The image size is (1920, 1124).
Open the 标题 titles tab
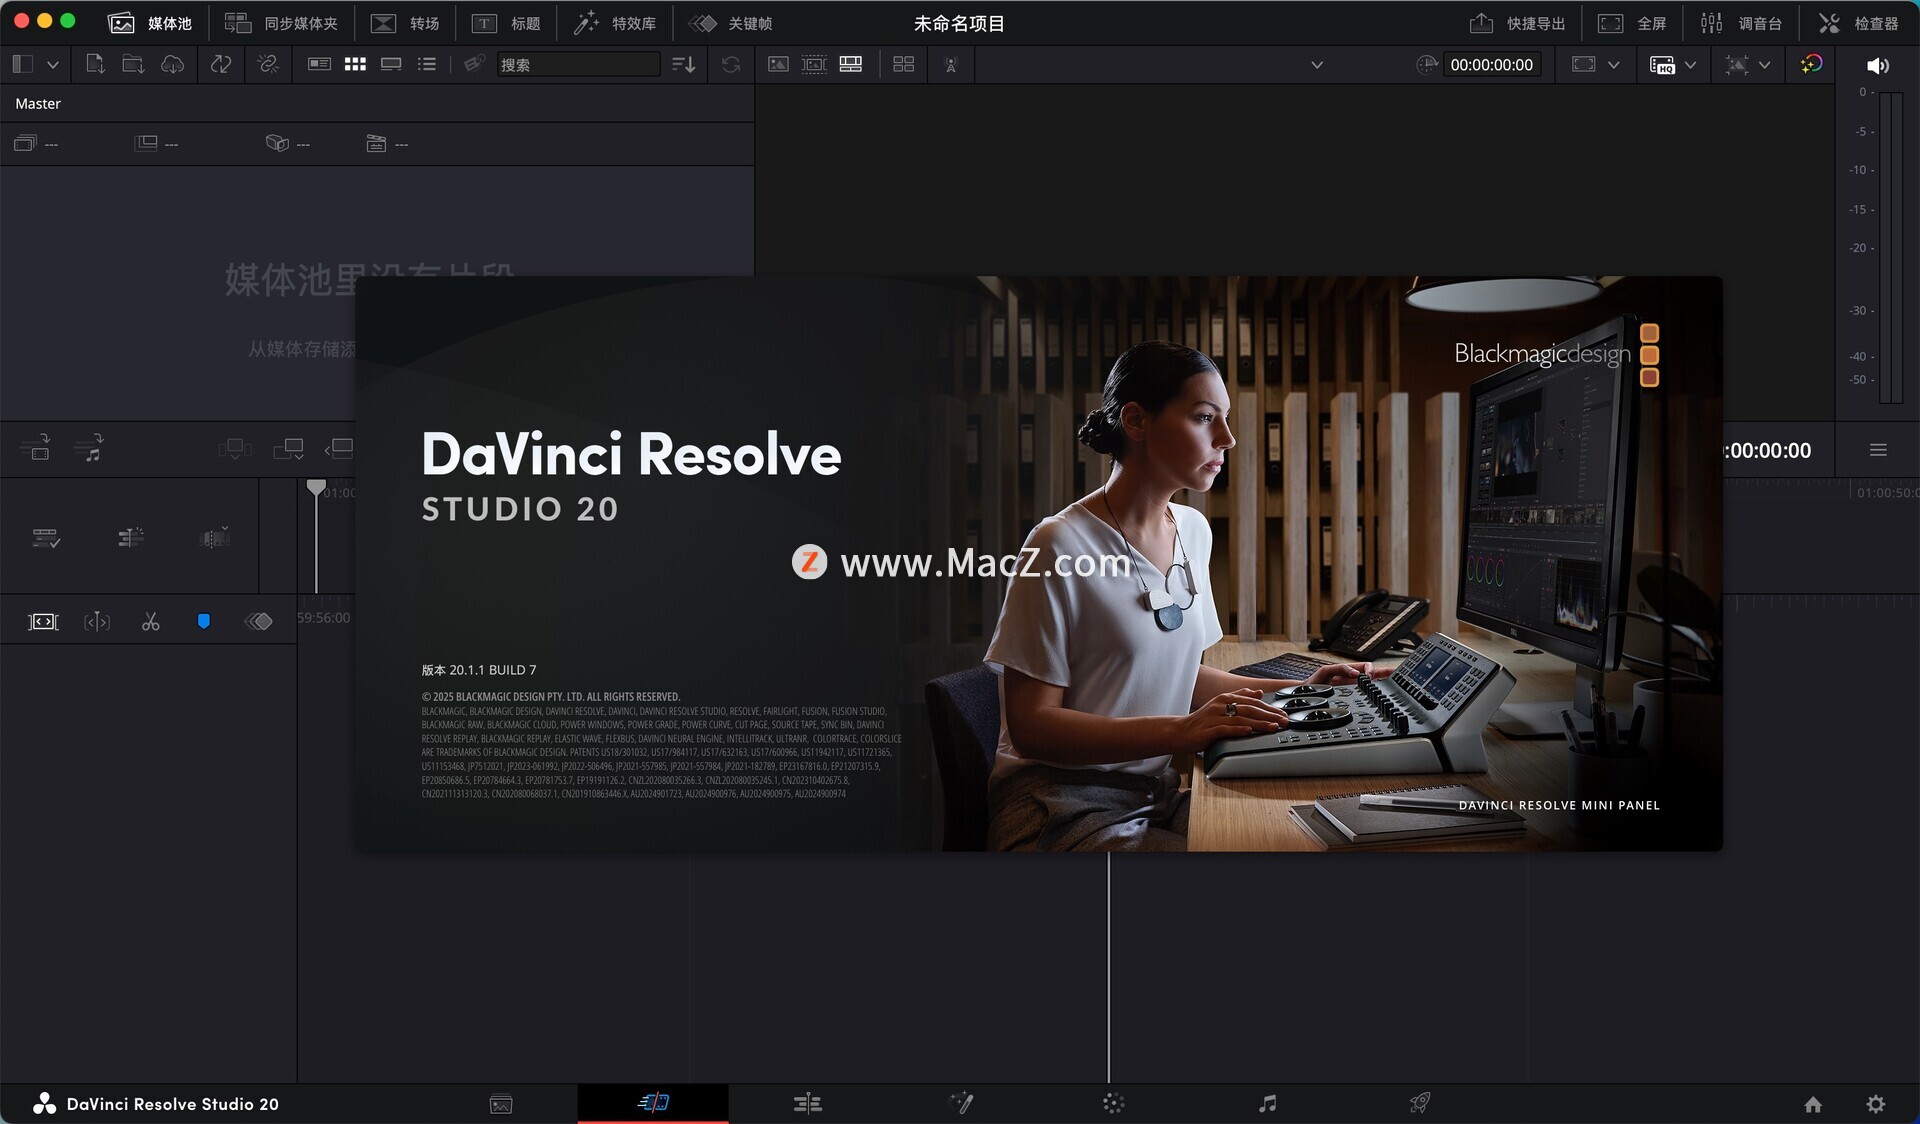[505, 23]
